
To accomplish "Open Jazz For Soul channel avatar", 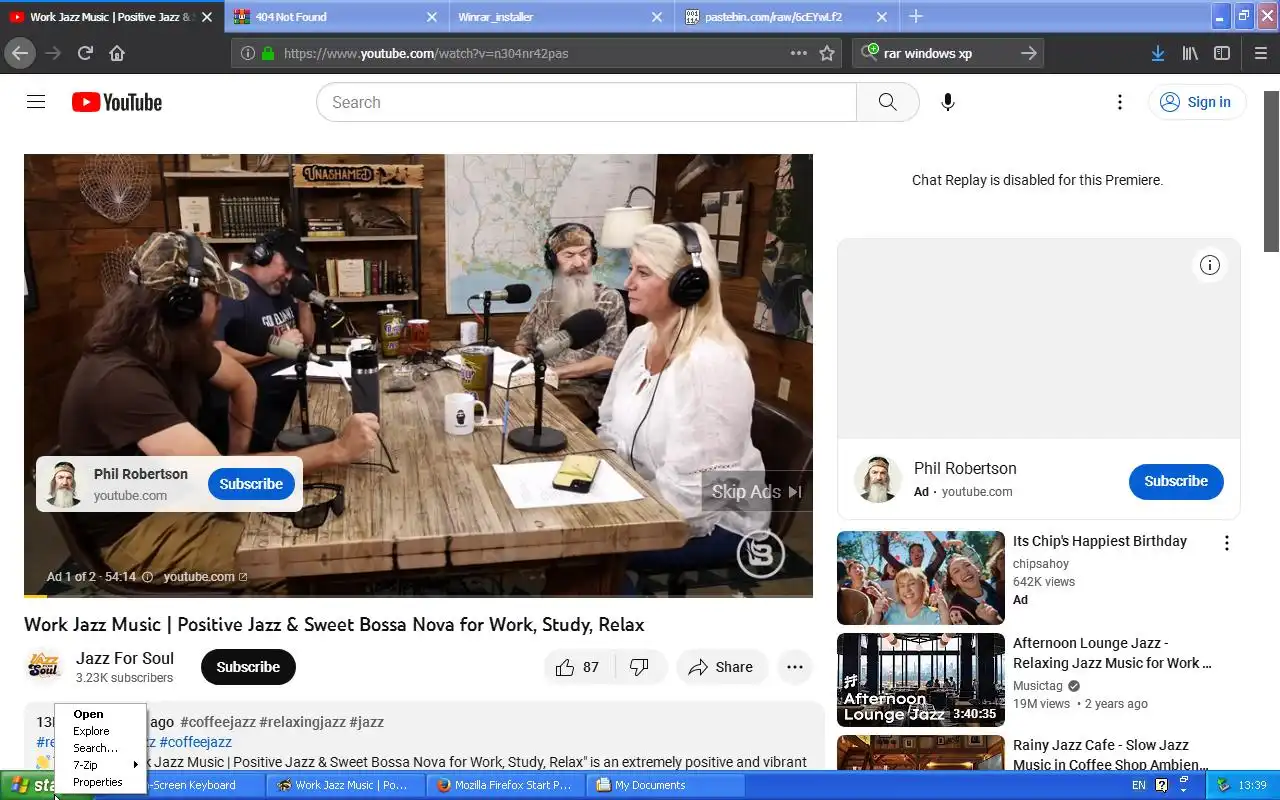I will (x=44, y=667).
